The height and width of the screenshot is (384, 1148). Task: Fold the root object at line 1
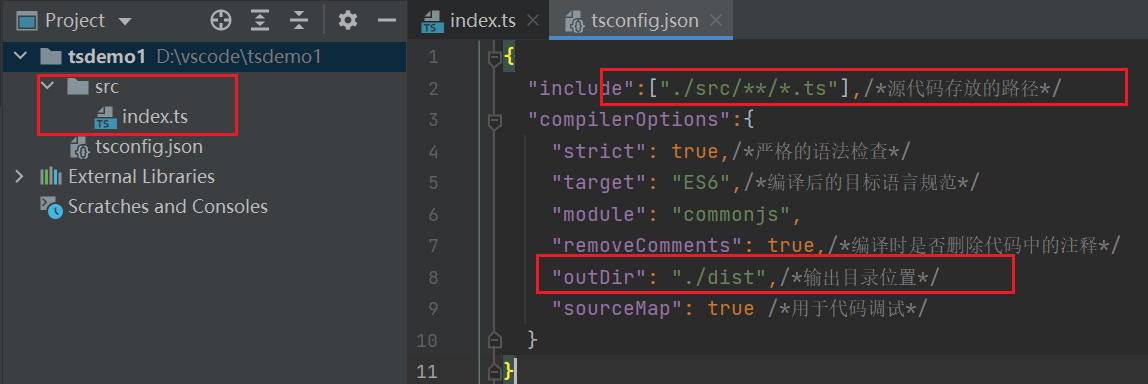494,56
